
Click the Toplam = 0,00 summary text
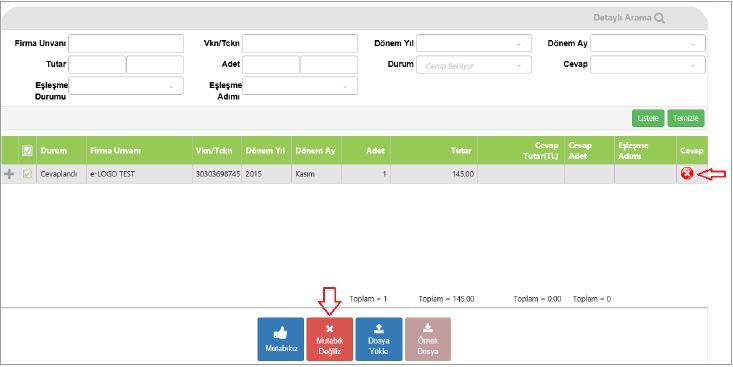coord(537,299)
